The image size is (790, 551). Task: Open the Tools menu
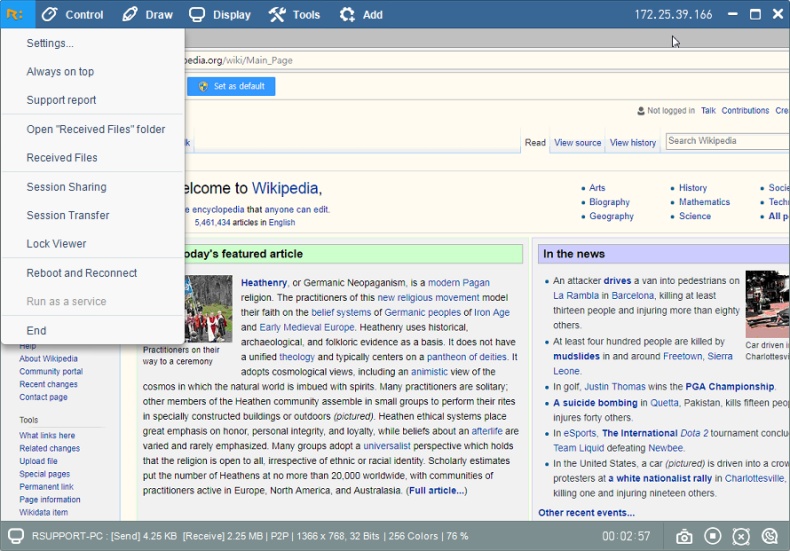[294, 15]
